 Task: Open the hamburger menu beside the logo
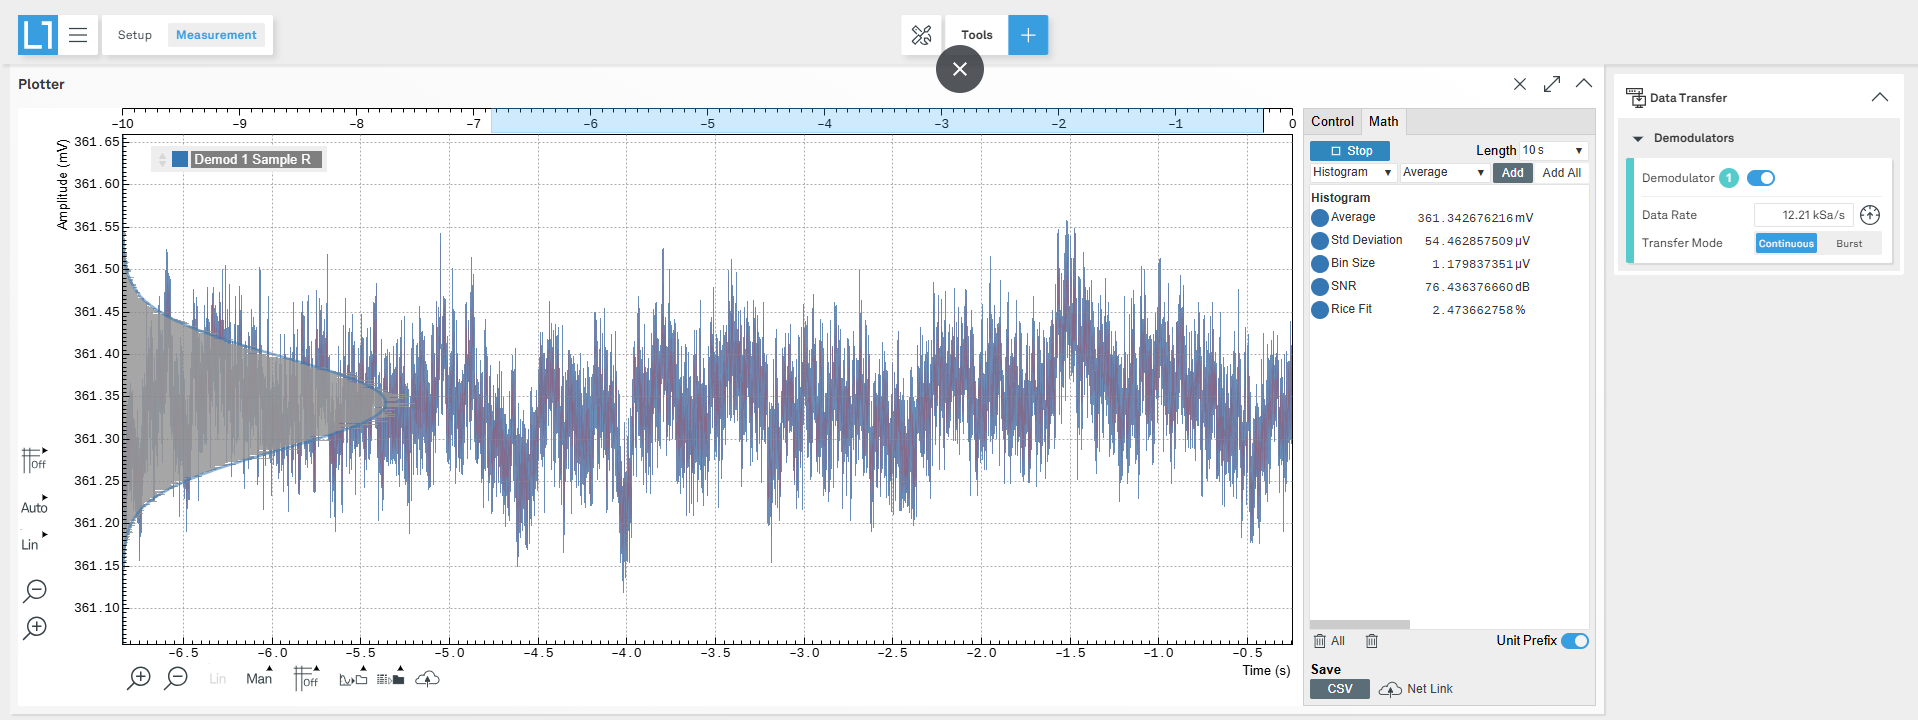[x=78, y=35]
